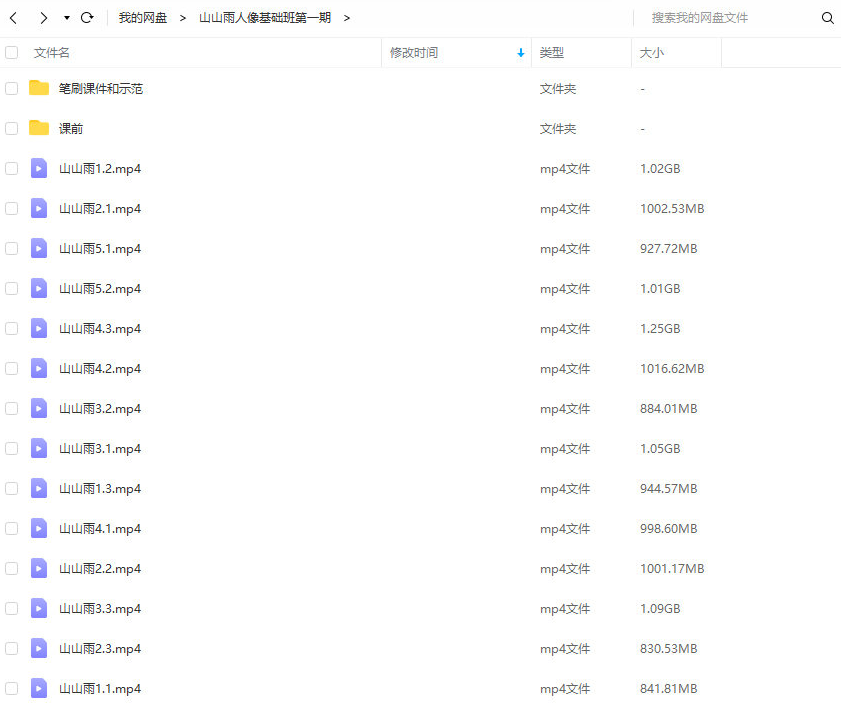Open the file 山山雨5.2.mp4
The width and height of the screenshot is (841, 710).
[100, 288]
